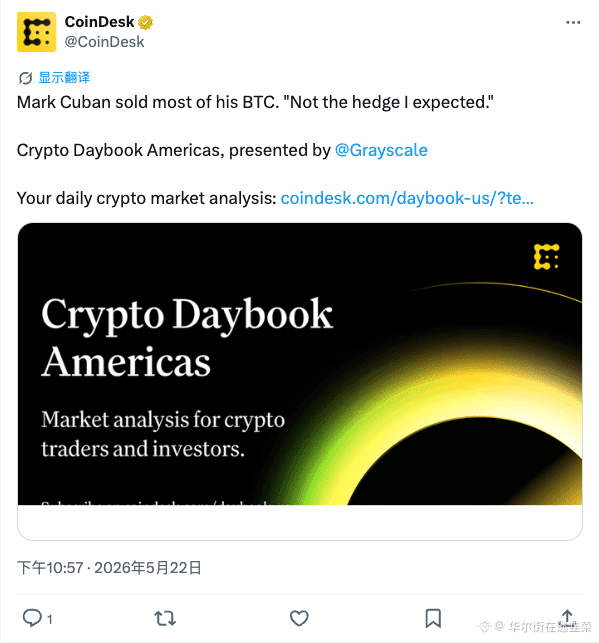
Task: Like the post with the heart icon
Action: [299, 618]
